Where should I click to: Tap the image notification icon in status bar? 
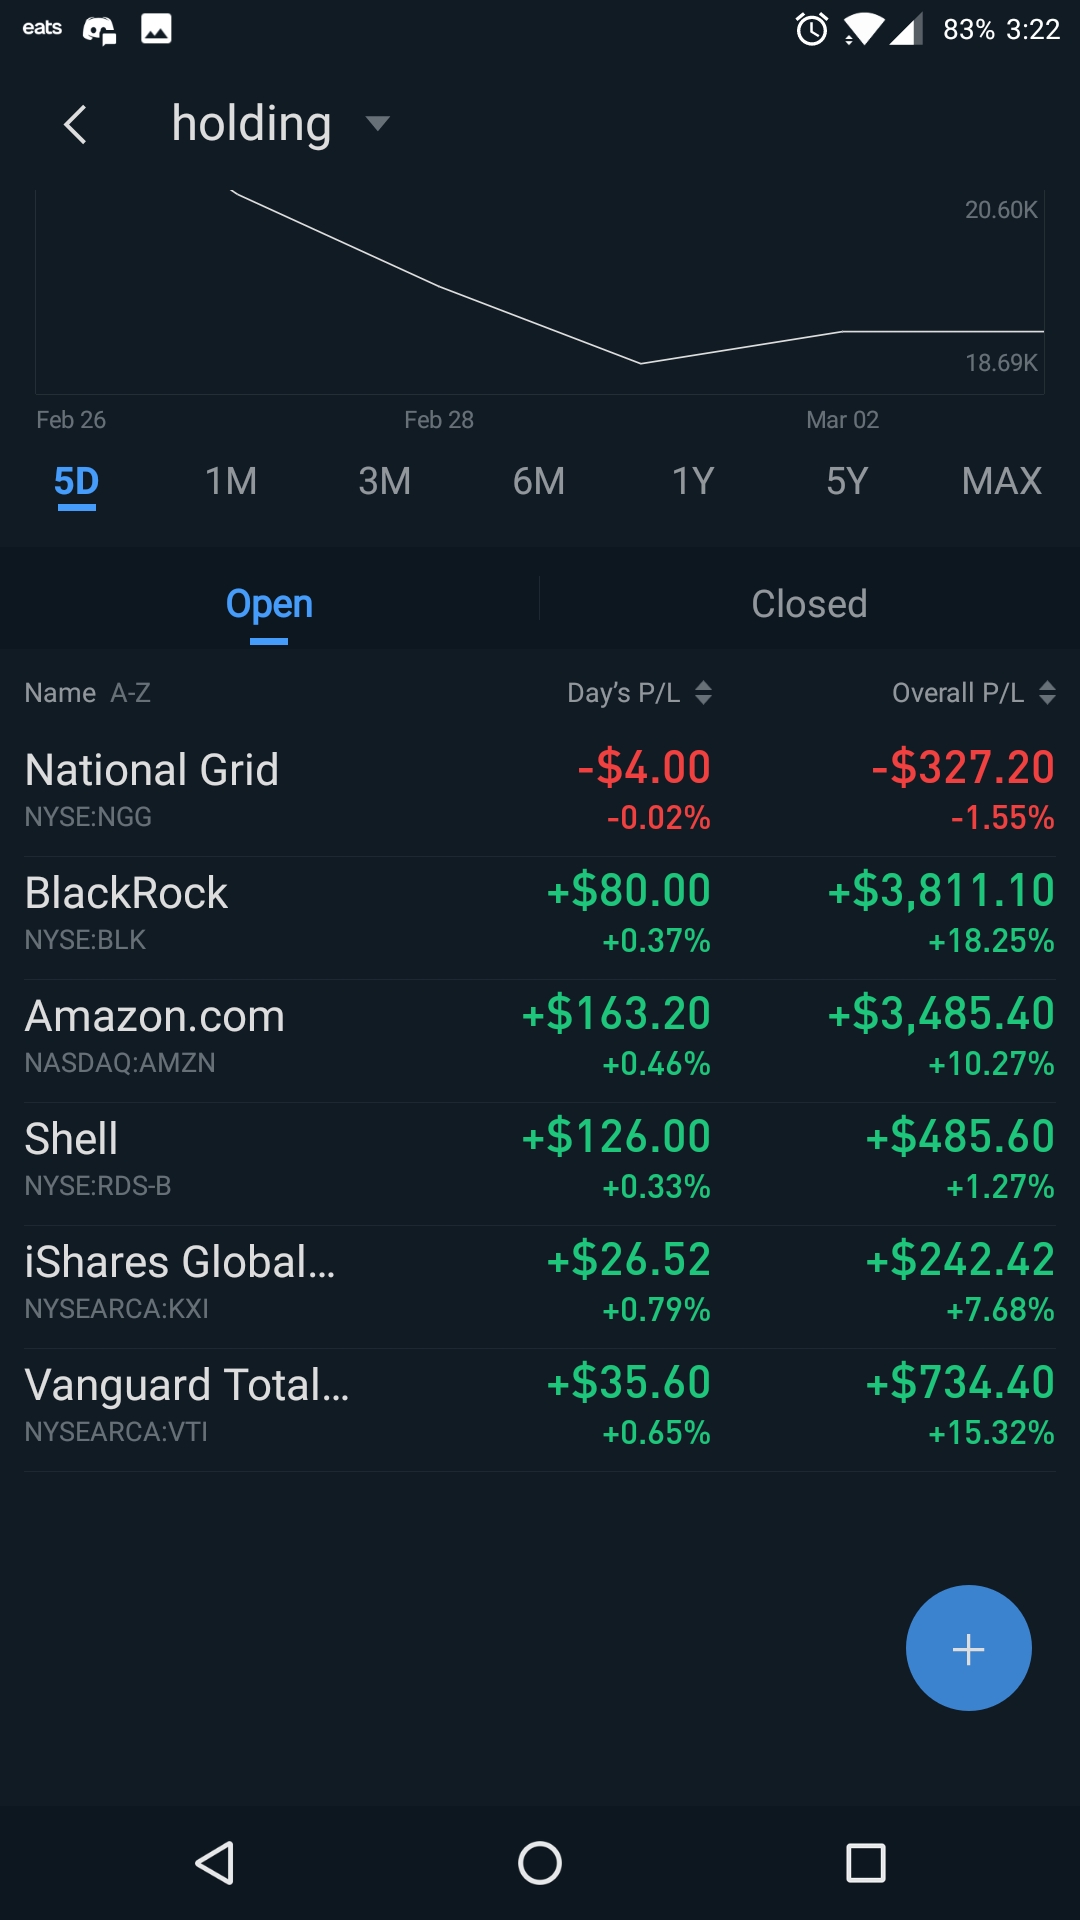point(156,29)
